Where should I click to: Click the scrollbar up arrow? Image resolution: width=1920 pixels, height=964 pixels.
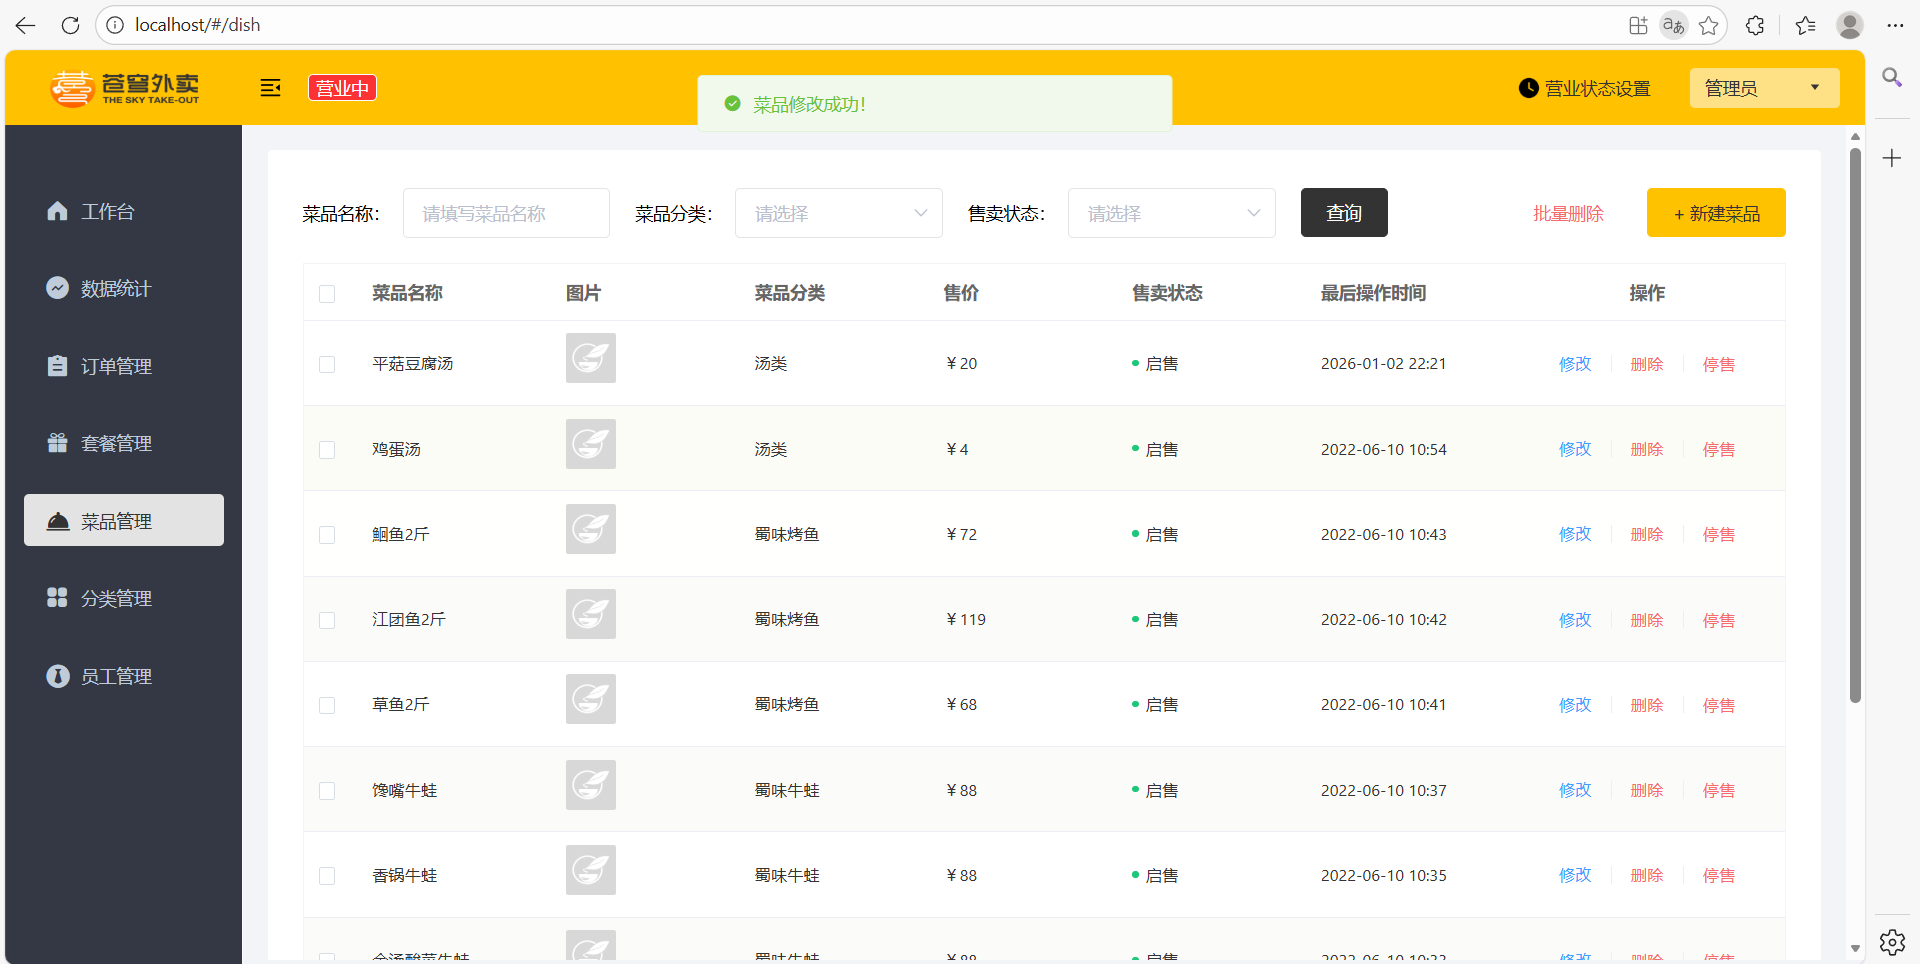pyautogui.click(x=1855, y=137)
